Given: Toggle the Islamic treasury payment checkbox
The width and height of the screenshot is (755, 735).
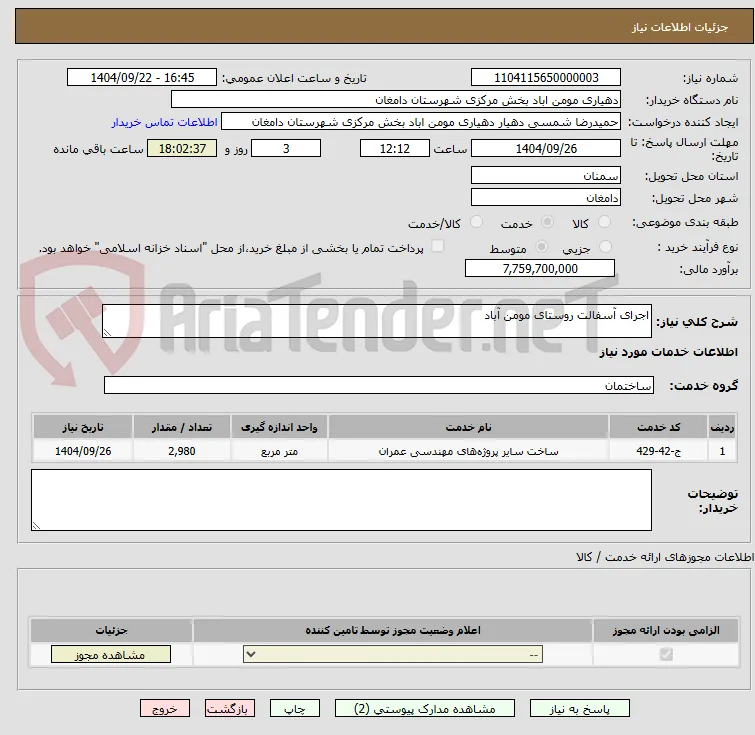Looking at the screenshot, I should pos(437,246).
